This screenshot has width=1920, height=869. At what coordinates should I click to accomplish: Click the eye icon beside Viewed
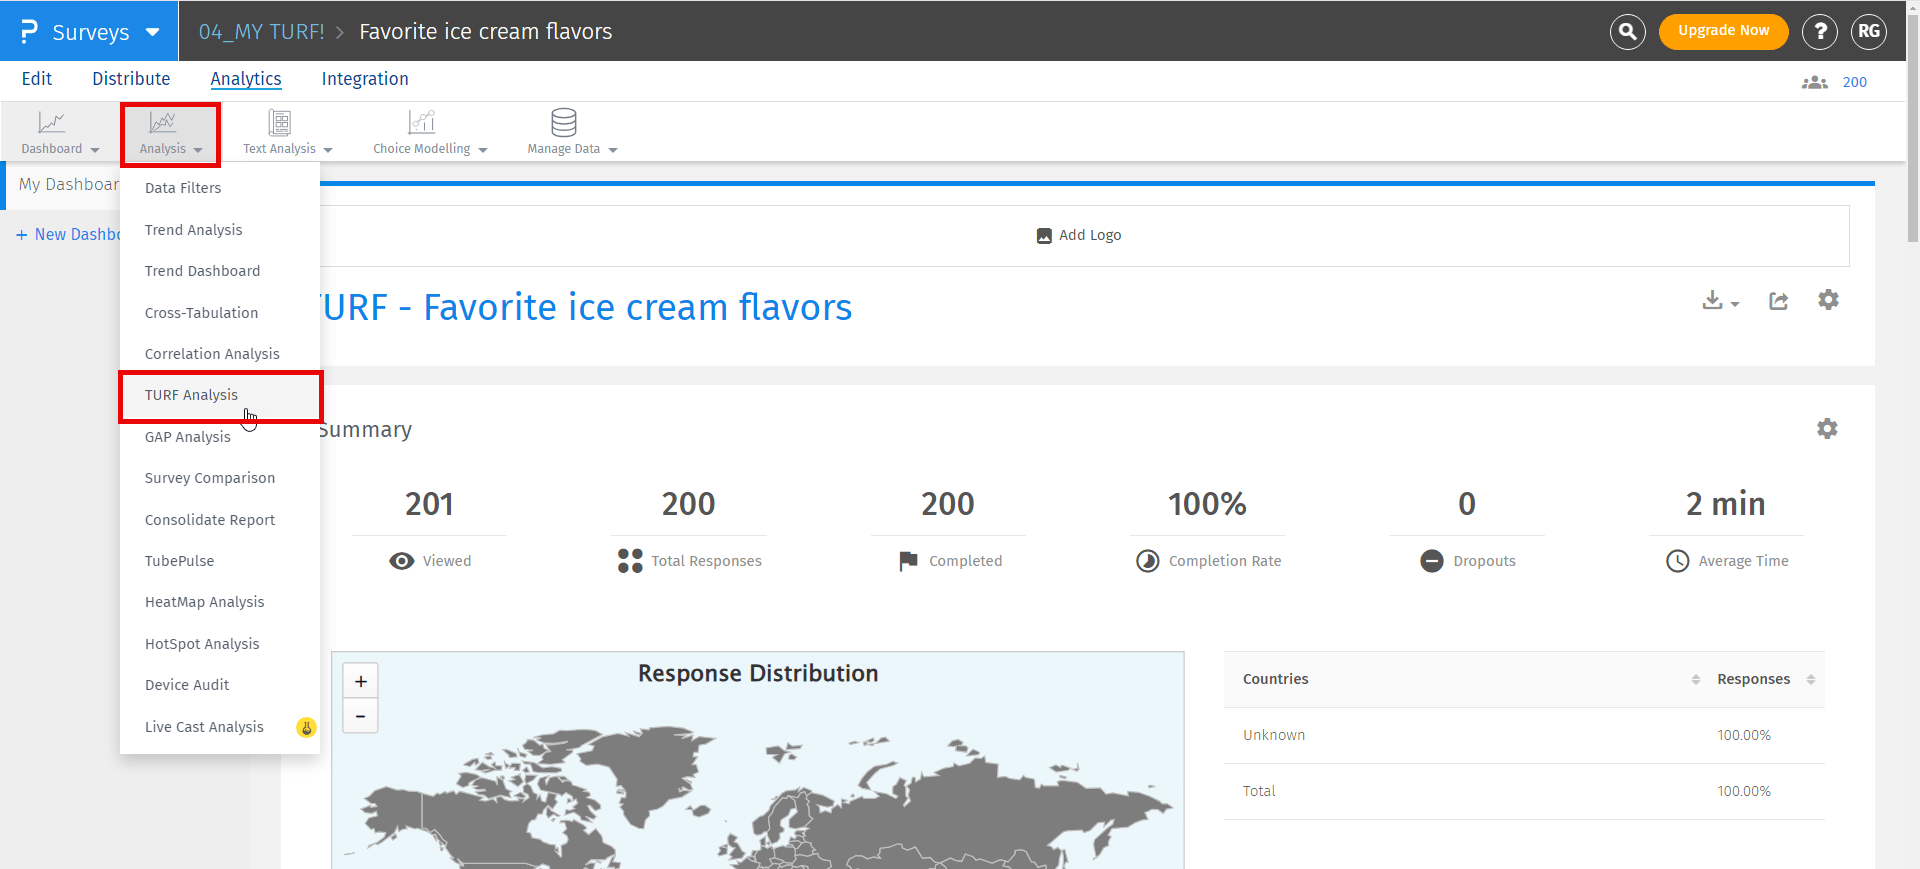click(x=402, y=561)
